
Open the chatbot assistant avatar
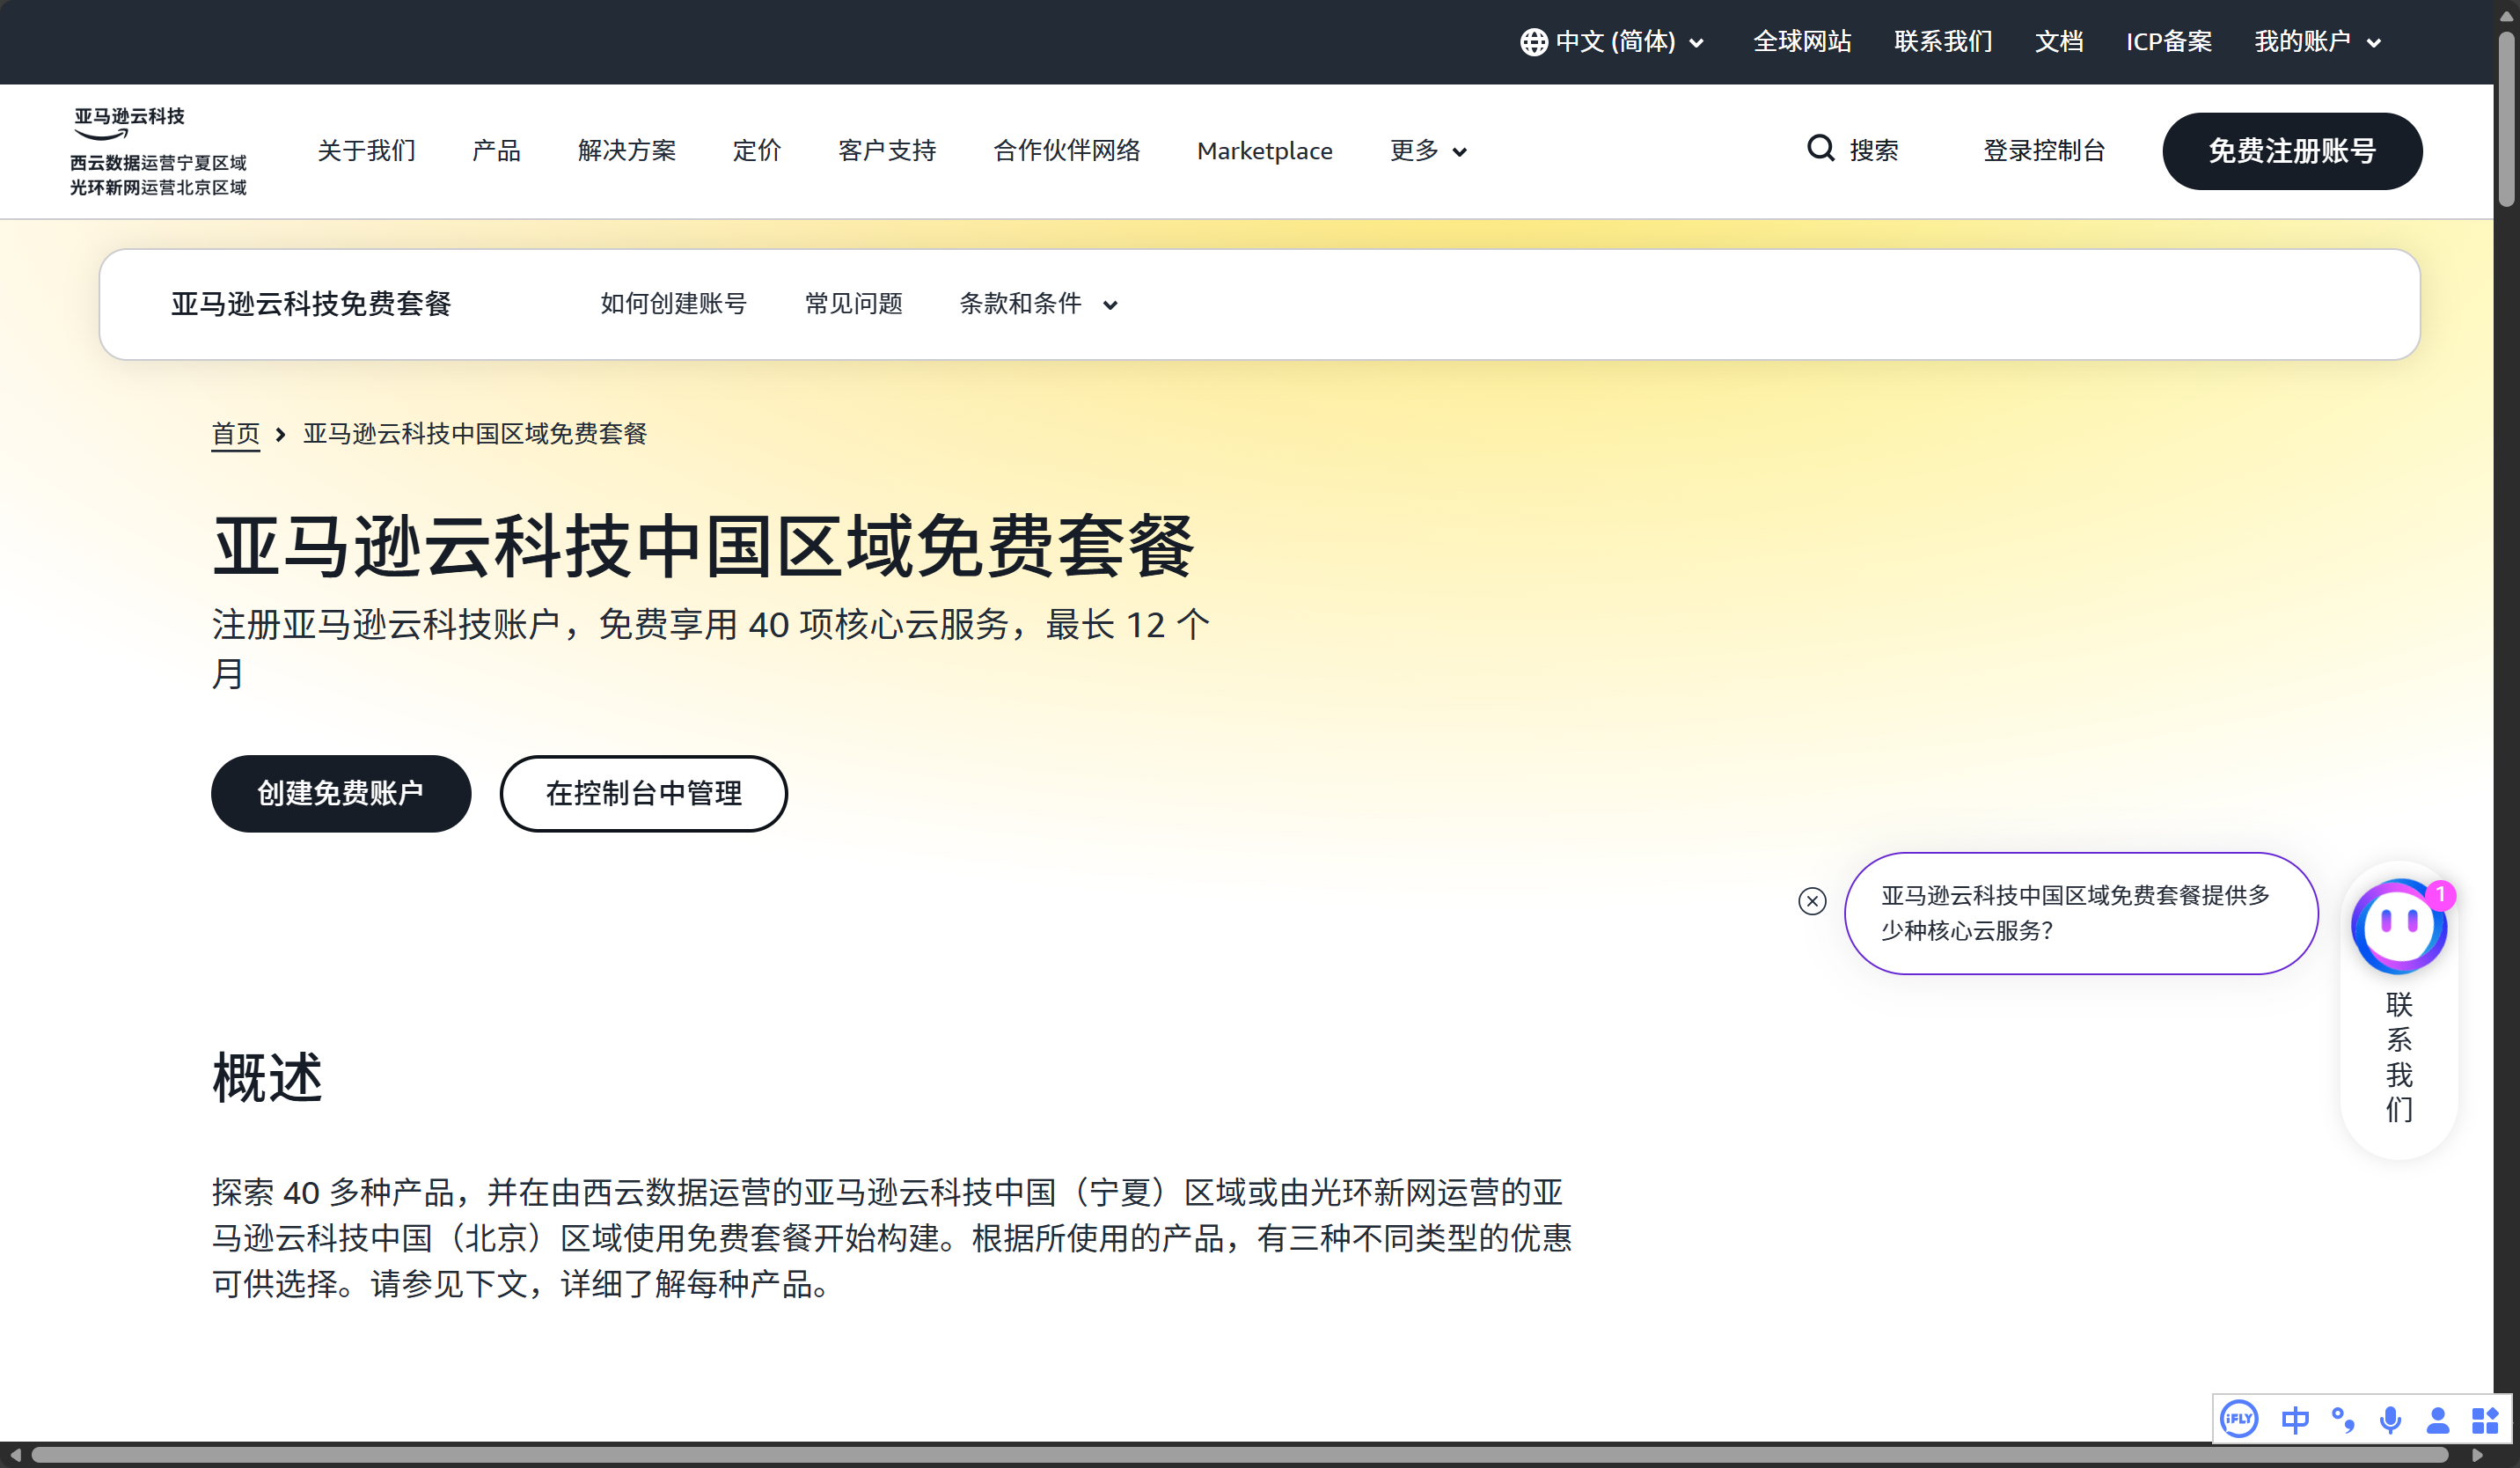pos(2399,926)
